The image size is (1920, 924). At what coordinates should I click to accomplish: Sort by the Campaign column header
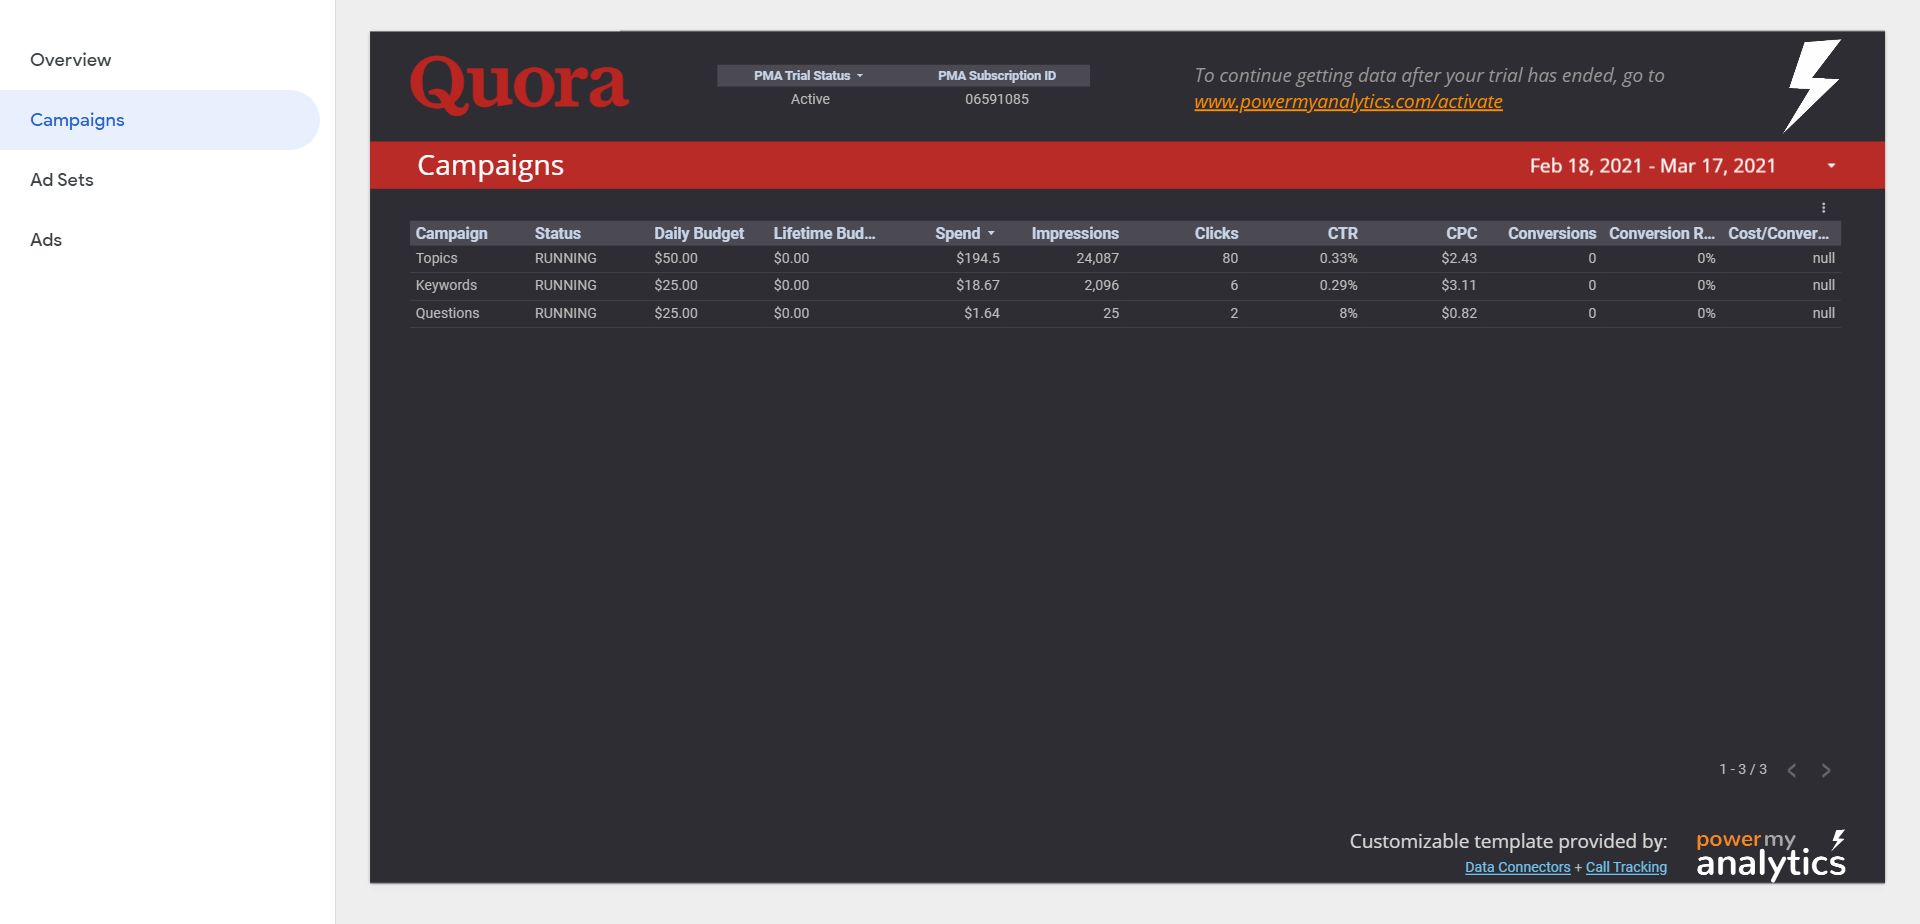(451, 233)
